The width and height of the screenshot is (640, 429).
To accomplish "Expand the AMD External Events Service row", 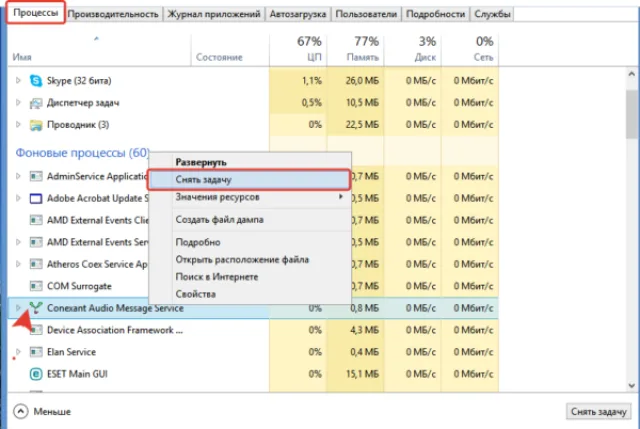I will pyautogui.click(x=18, y=242).
